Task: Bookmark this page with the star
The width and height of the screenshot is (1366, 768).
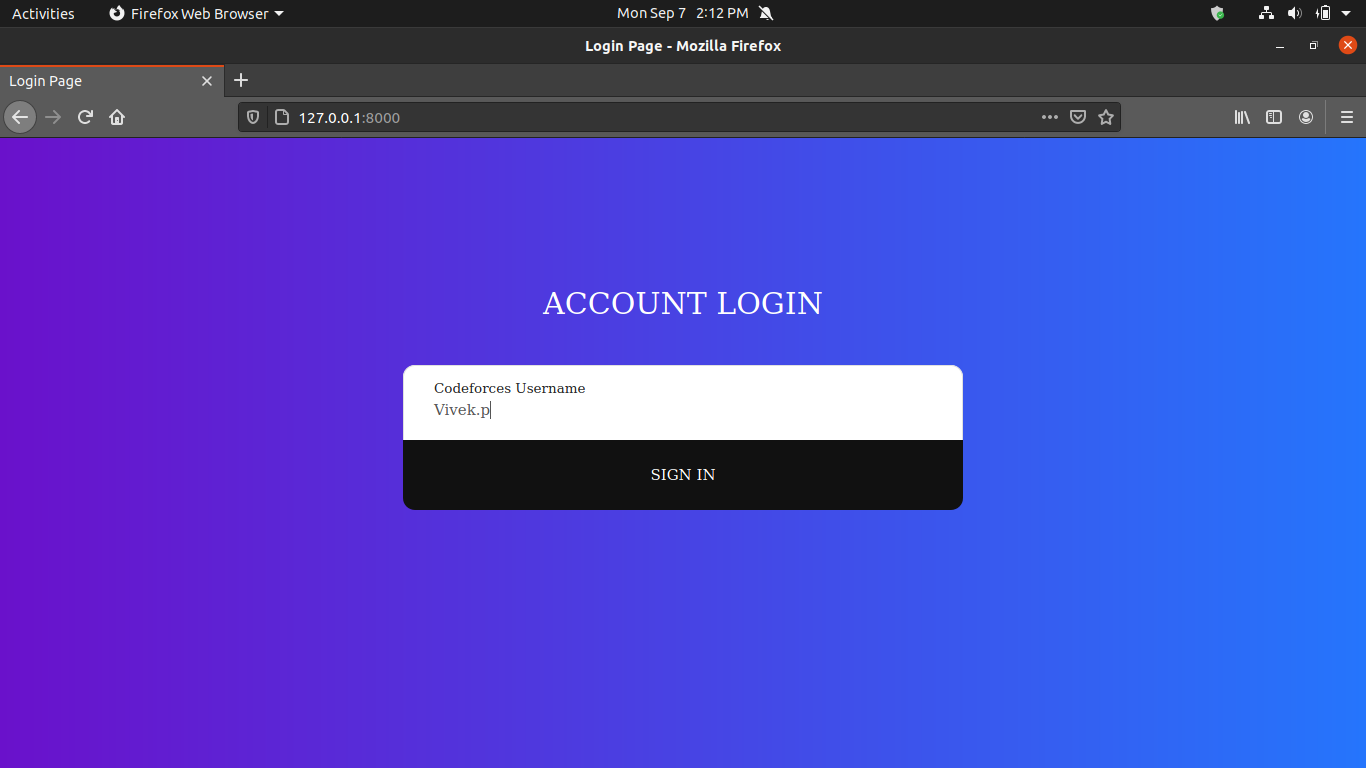Action: [1106, 117]
